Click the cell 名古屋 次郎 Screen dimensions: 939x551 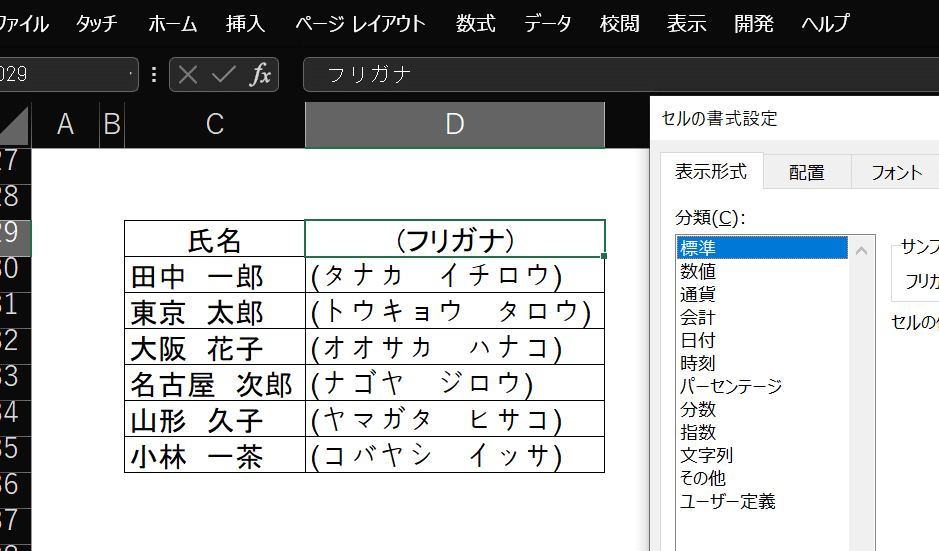[215, 383]
